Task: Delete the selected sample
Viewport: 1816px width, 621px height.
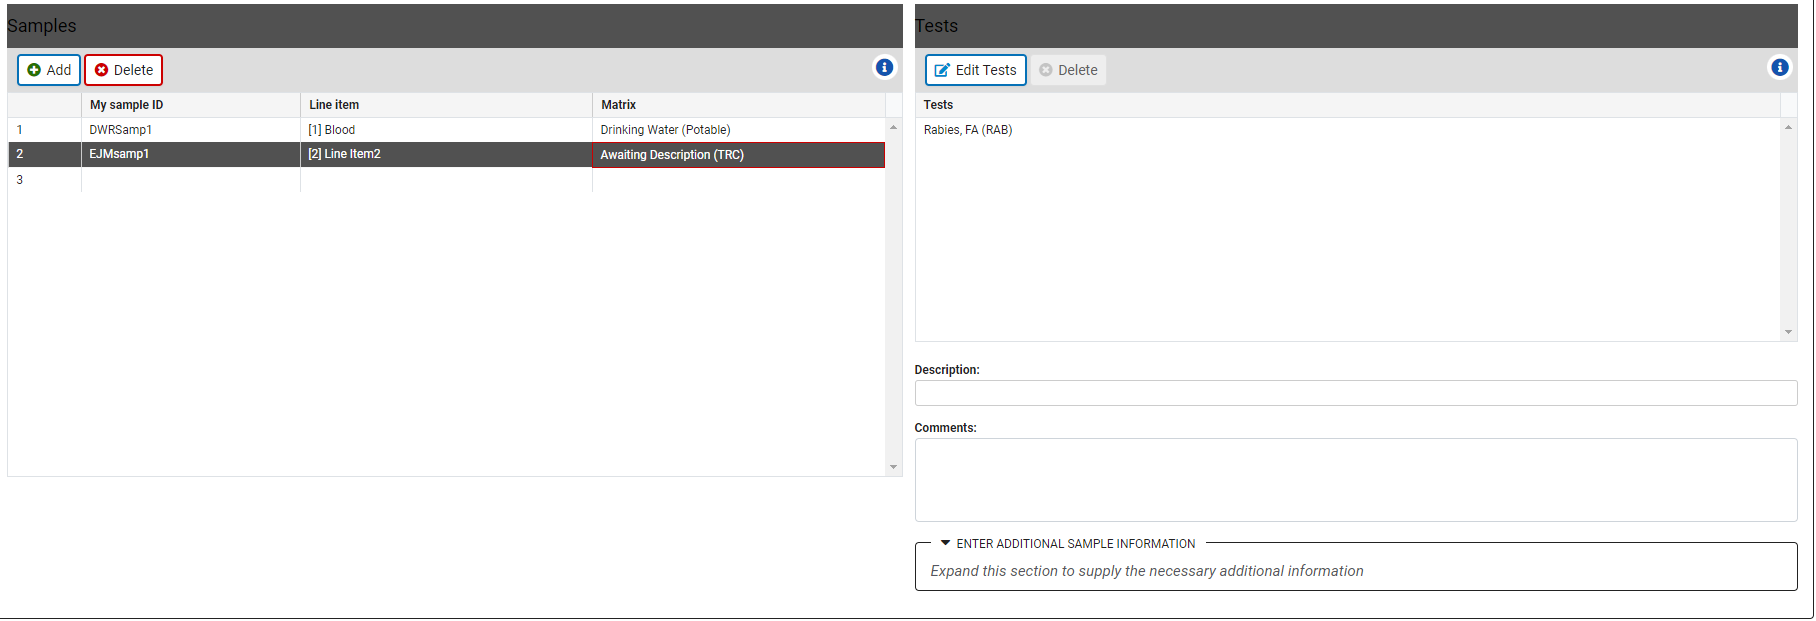Action: pos(124,70)
